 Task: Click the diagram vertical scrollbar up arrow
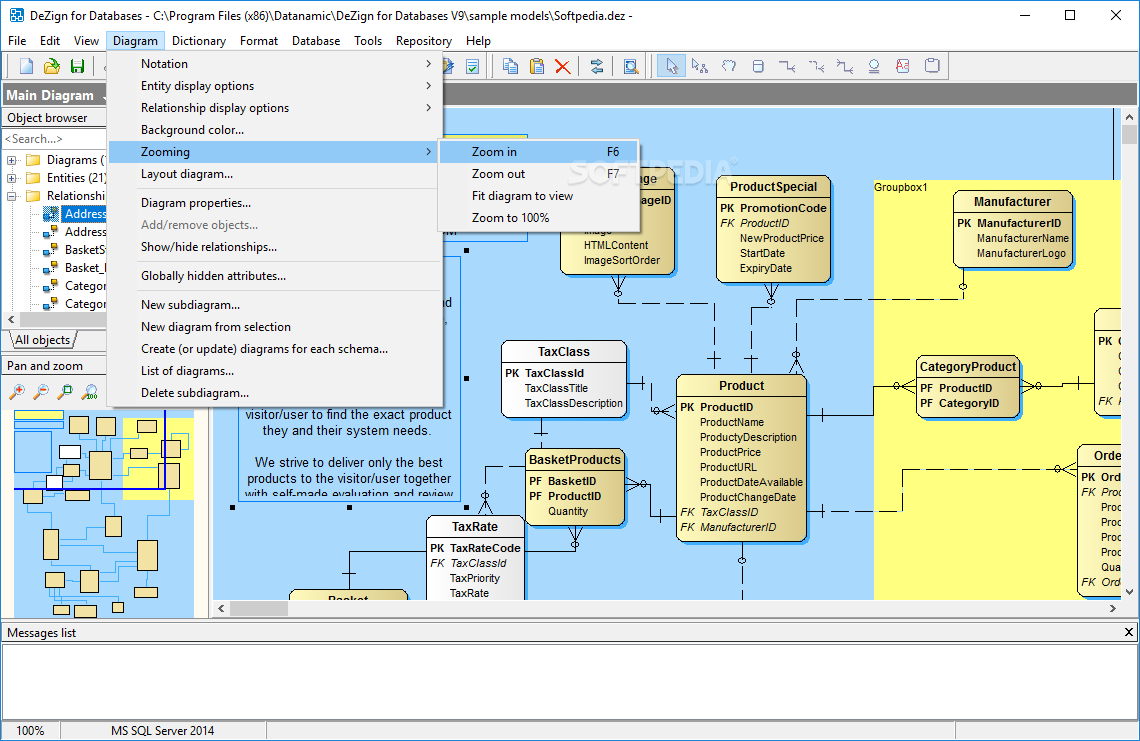coord(1129,116)
